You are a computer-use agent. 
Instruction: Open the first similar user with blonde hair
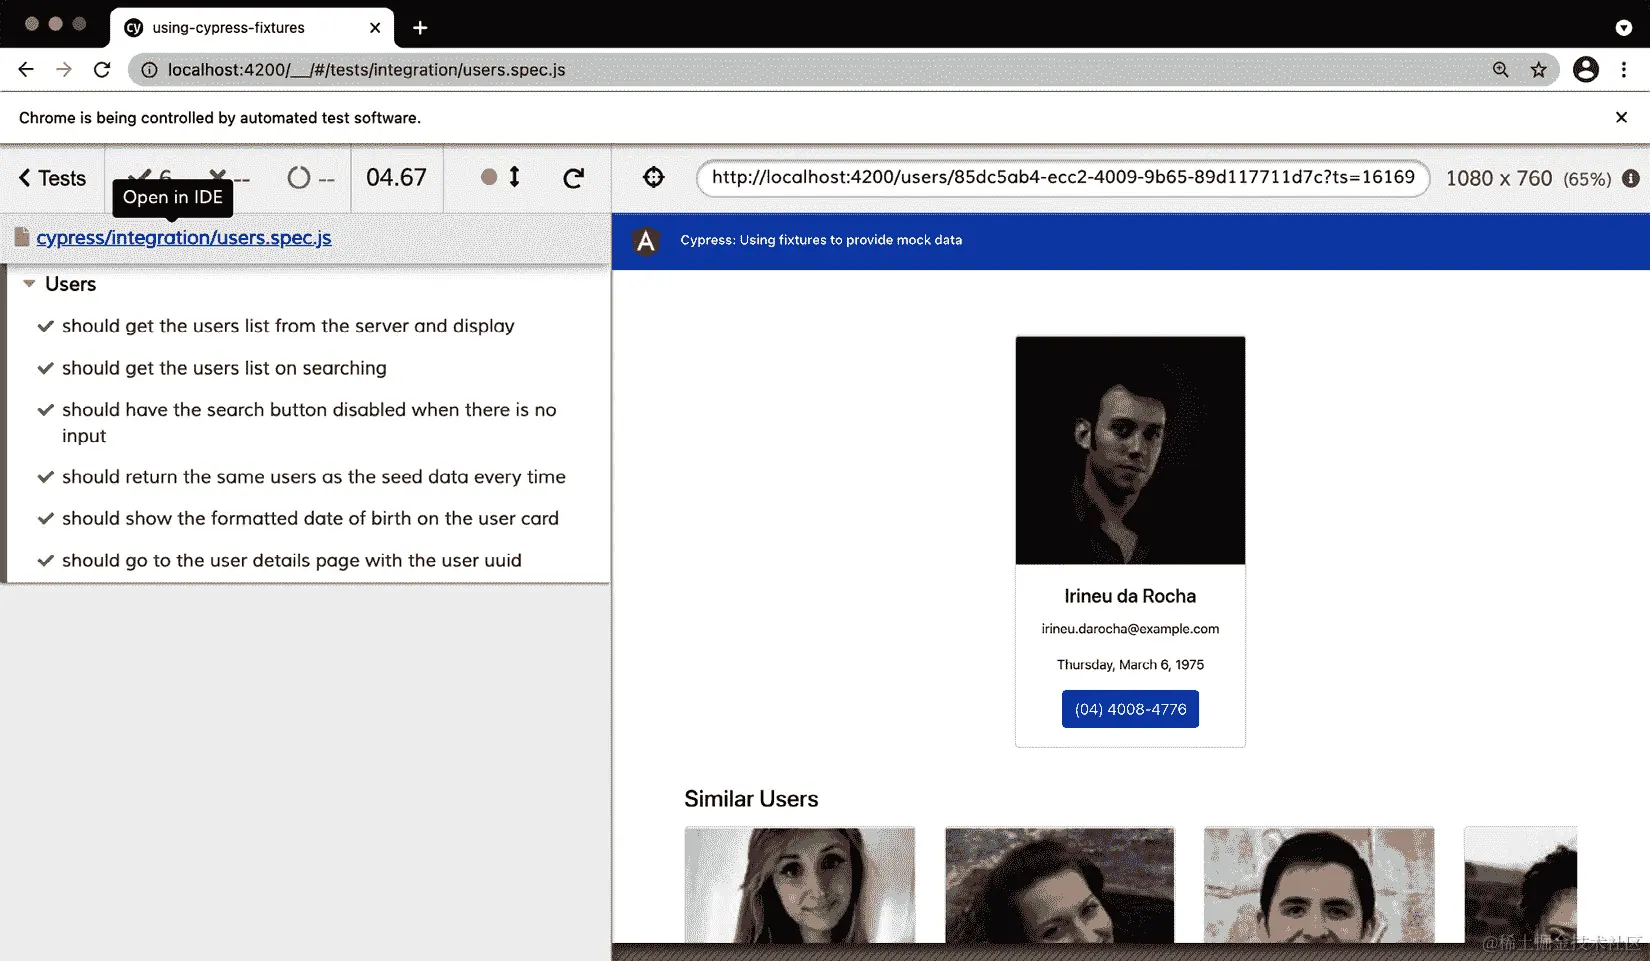[x=800, y=885]
